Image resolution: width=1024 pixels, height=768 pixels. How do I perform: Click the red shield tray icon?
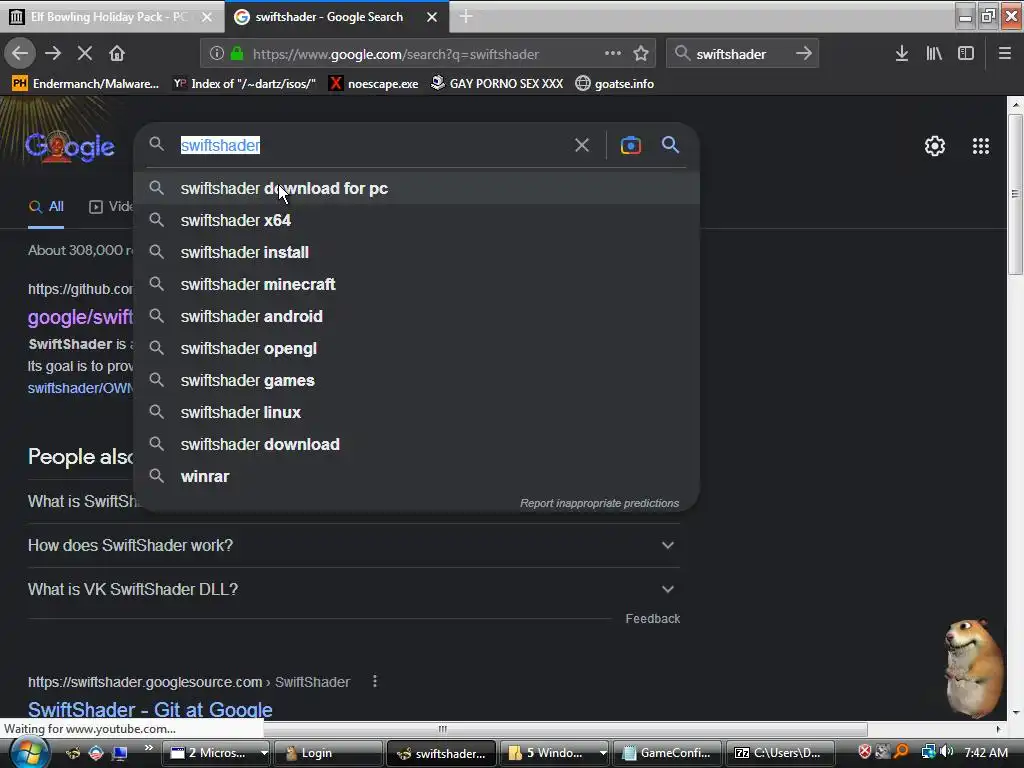[x=864, y=752]
